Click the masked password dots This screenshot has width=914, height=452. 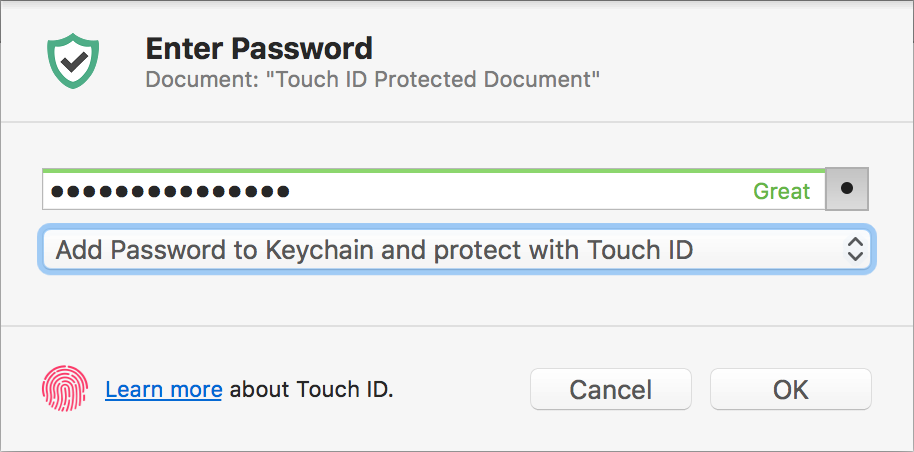pyautogui.click(x=171, y=191)
